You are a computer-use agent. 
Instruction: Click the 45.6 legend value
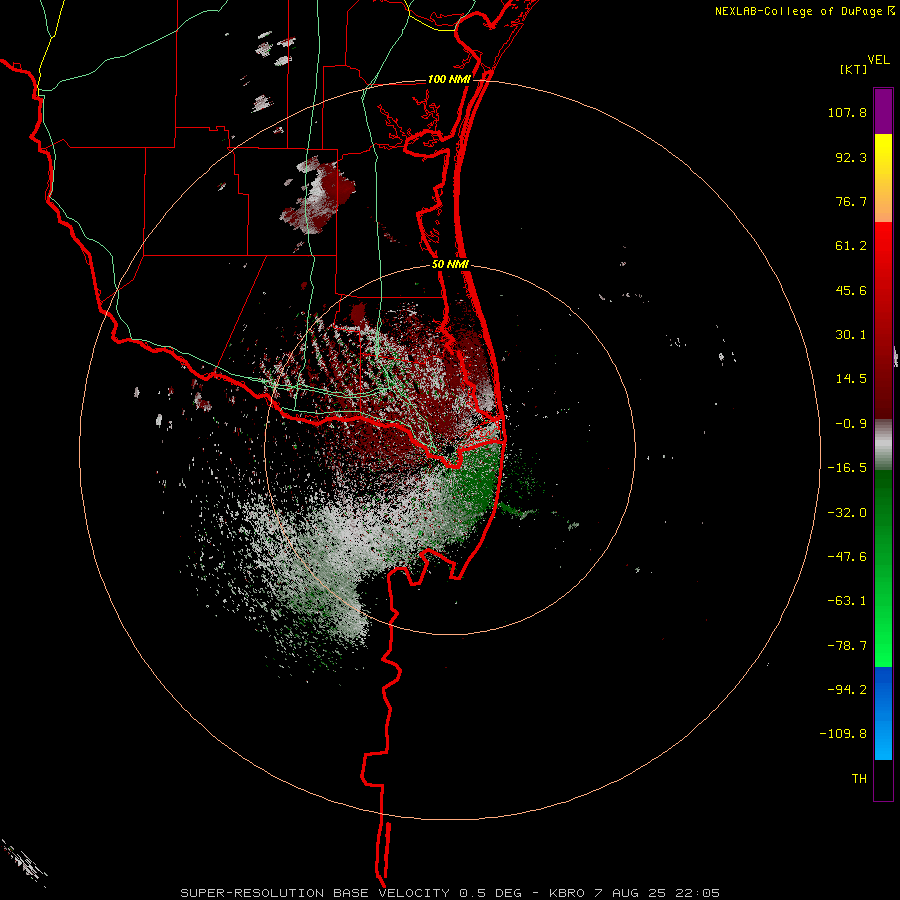point(851,290)
